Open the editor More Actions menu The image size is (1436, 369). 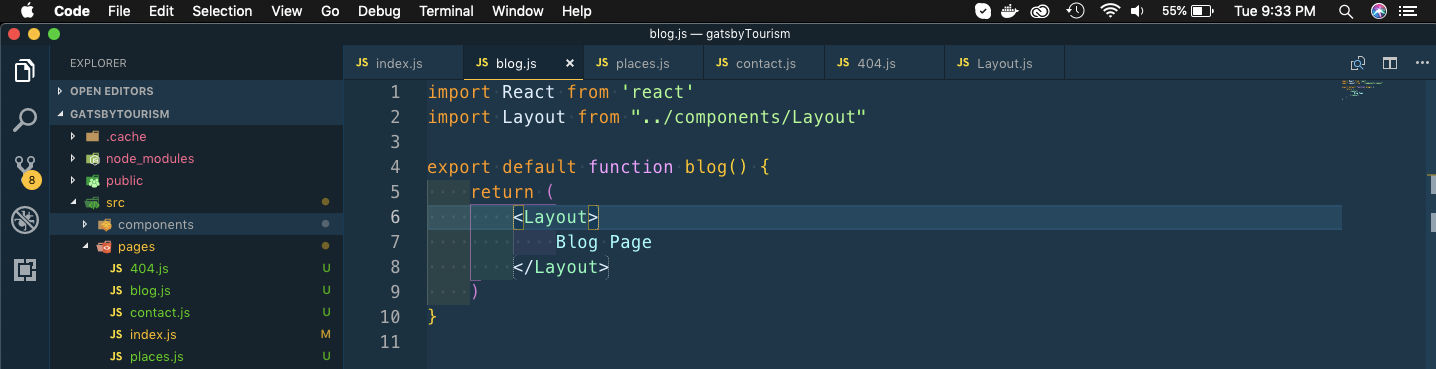pyautogui.click(x=1422, y=63)
